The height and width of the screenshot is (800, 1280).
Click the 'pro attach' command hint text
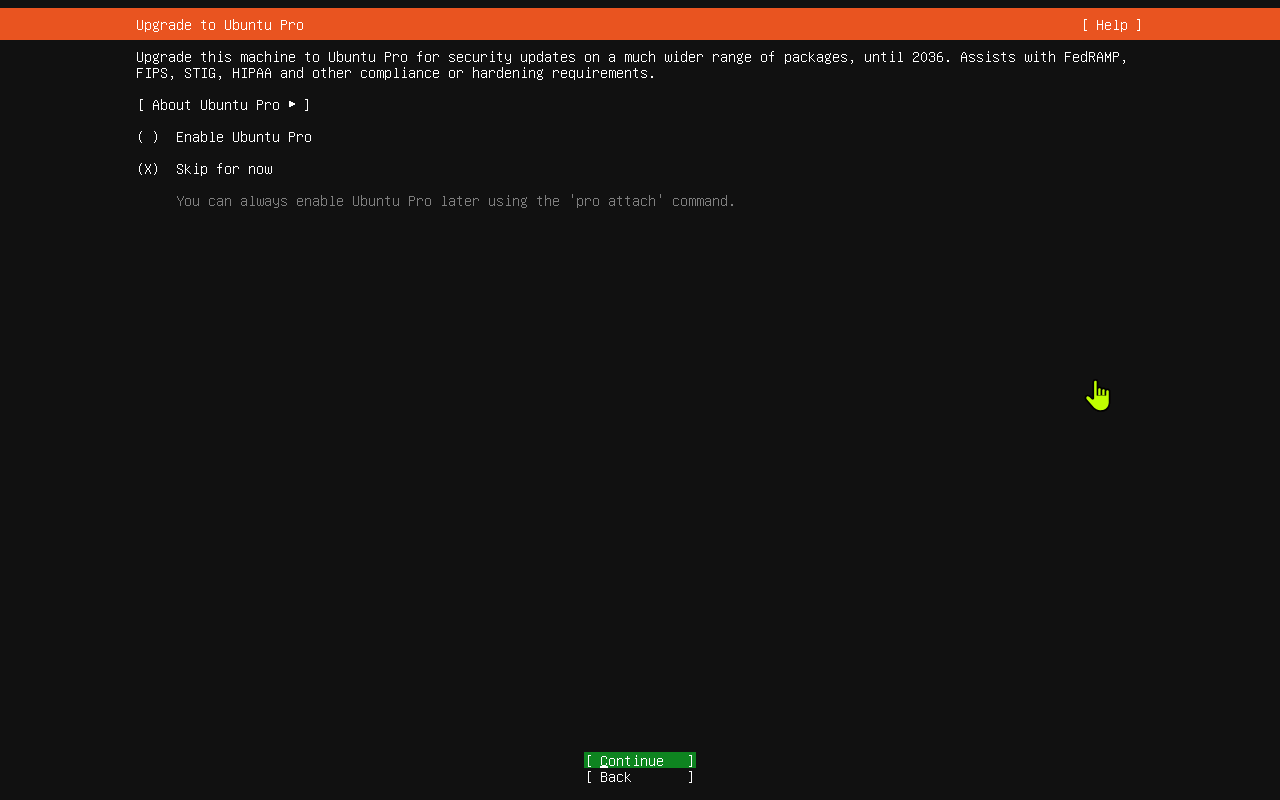pyautogui.click(x=456, y=201)
